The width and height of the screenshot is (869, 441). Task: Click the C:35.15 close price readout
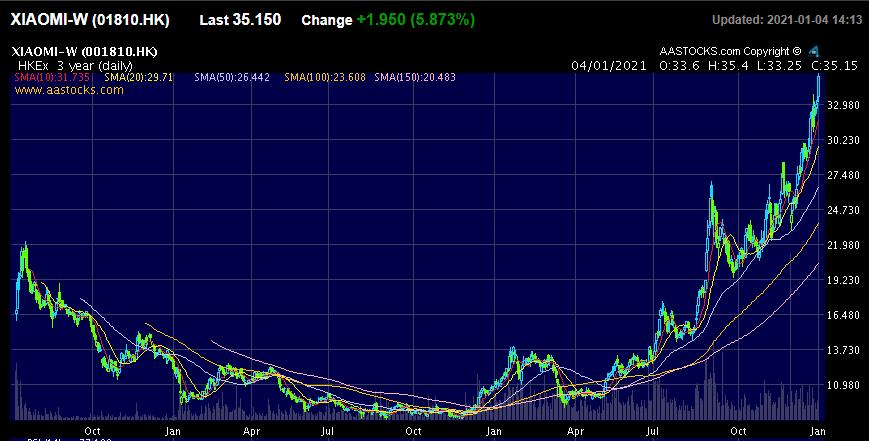click(x=836, y=65)
